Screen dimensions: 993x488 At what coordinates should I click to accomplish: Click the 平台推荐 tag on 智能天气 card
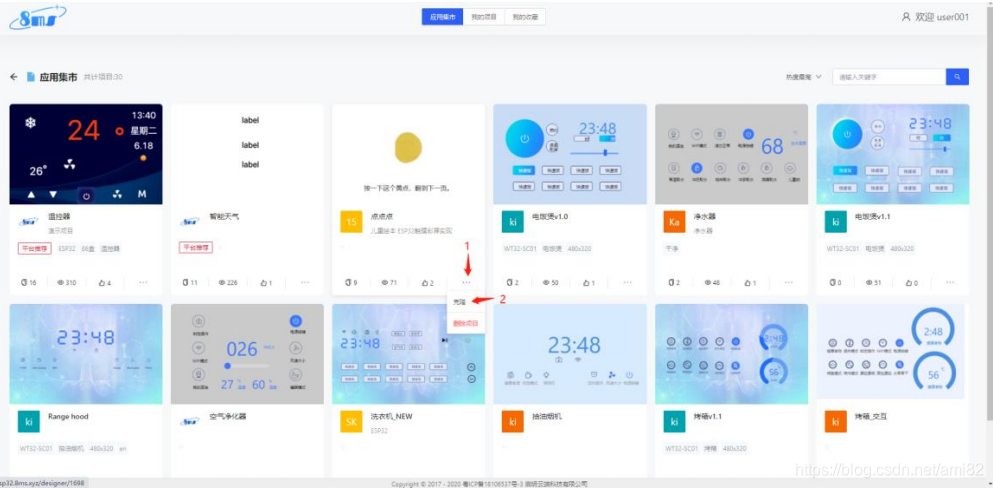point(196,248)
